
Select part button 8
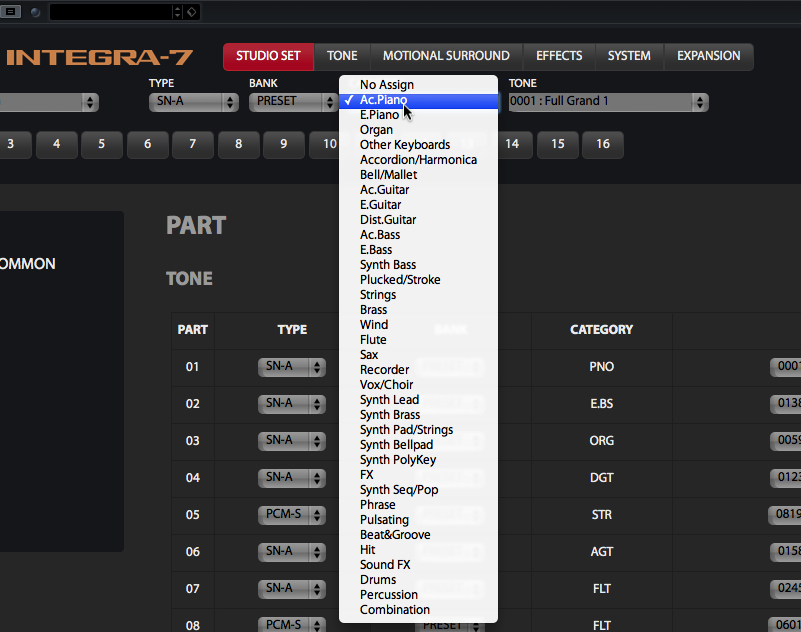(239, 145)
